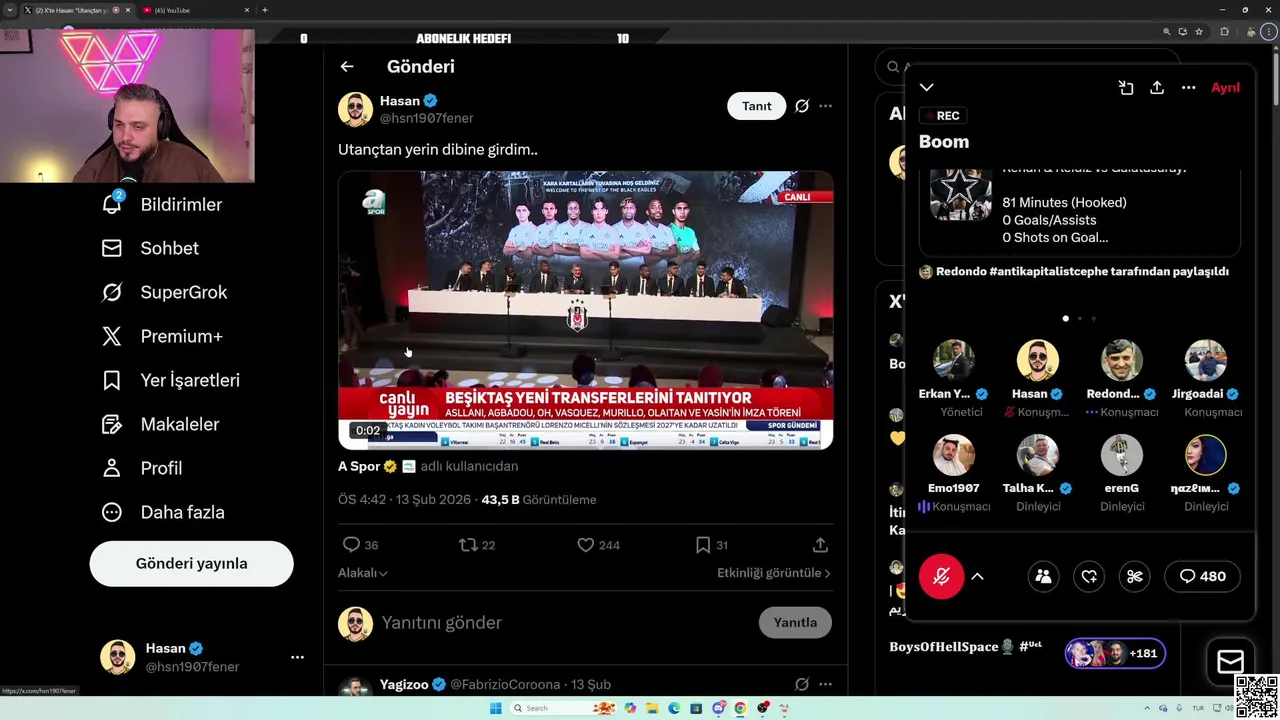
Task: Toggle the red microphone mute button
Action: (941, 576)
